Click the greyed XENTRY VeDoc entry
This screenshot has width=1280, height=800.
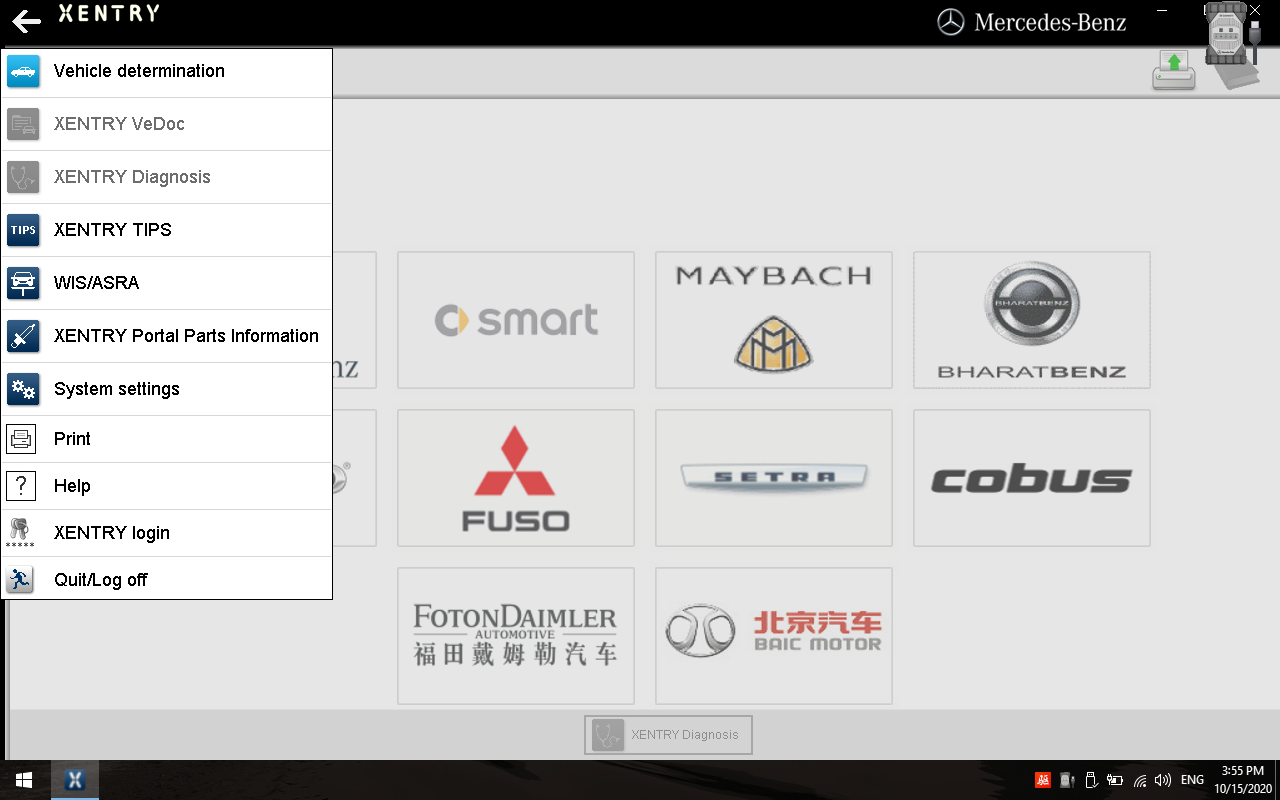(x=167, y=124)
